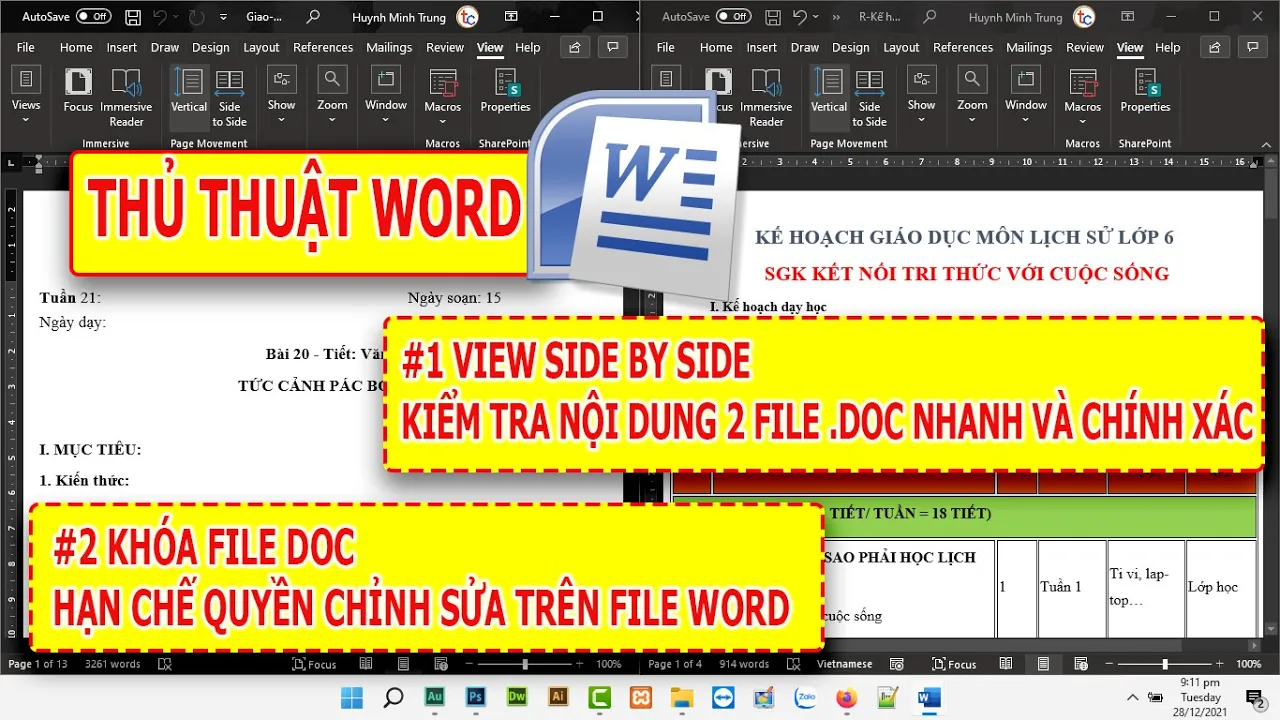This screenshot has width=1280, height=720.
Task: Click SharePoint Properties icon in right window
Action: point(1145,90)
